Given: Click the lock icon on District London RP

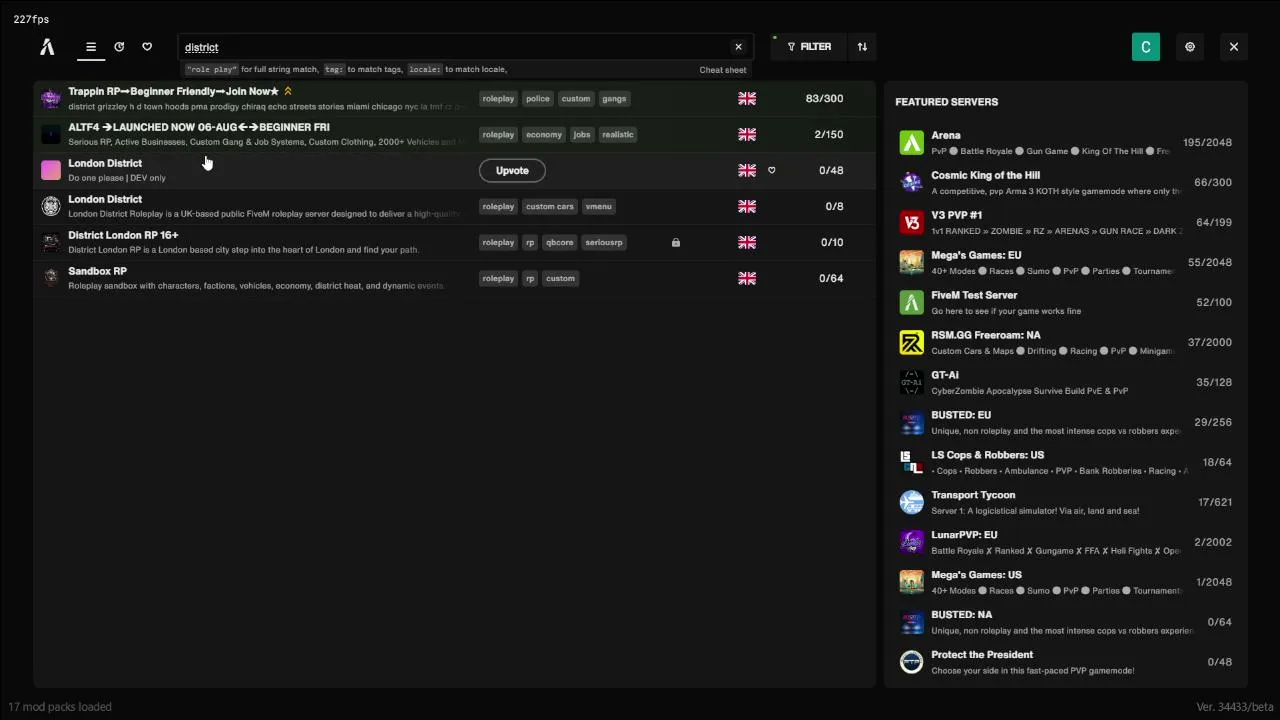Looking at the screenshot, I should pyautogui.click(x=676, y=242).
